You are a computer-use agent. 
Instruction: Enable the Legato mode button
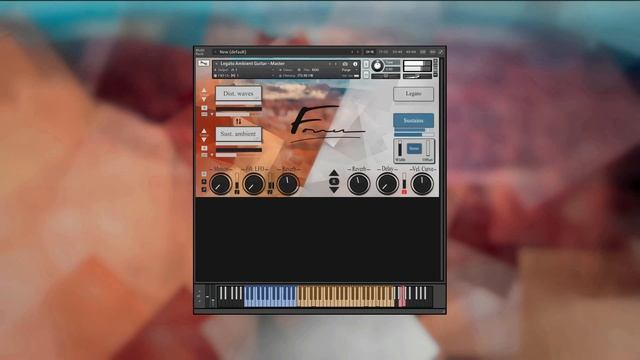coord(413,94)
